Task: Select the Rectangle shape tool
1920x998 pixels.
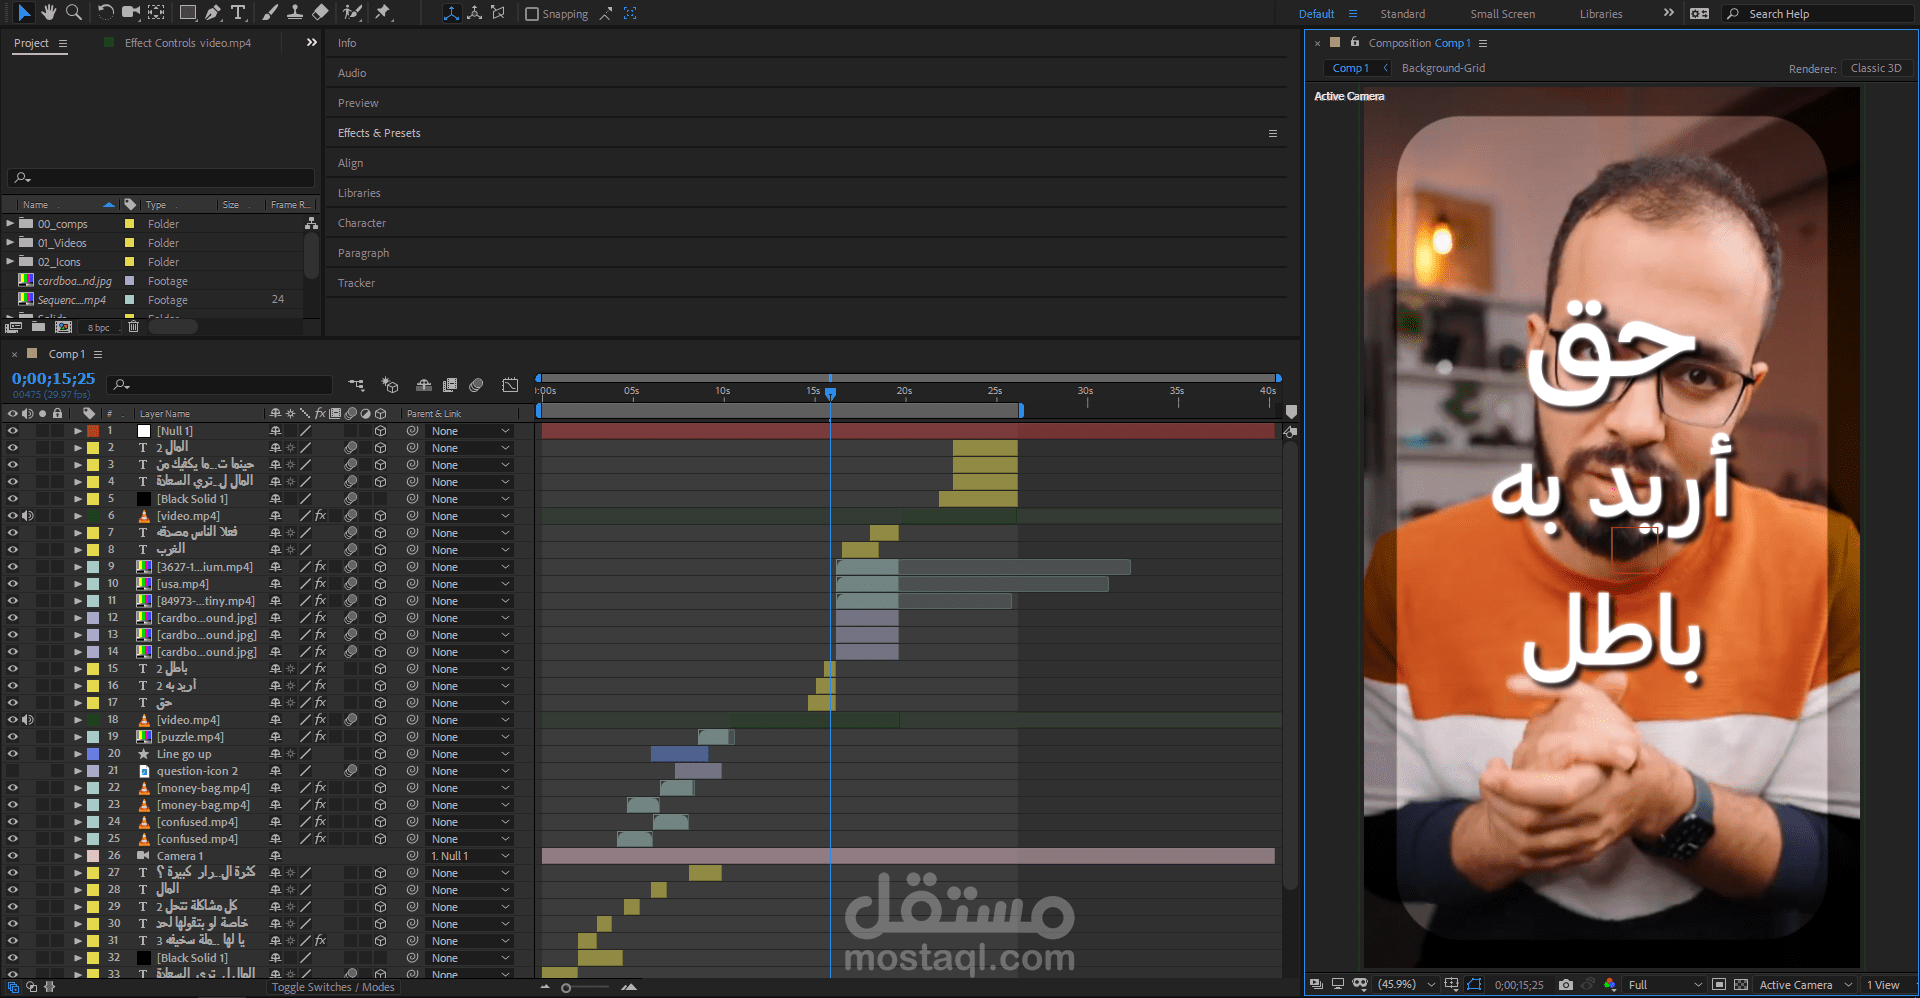Action: (187, 13)
